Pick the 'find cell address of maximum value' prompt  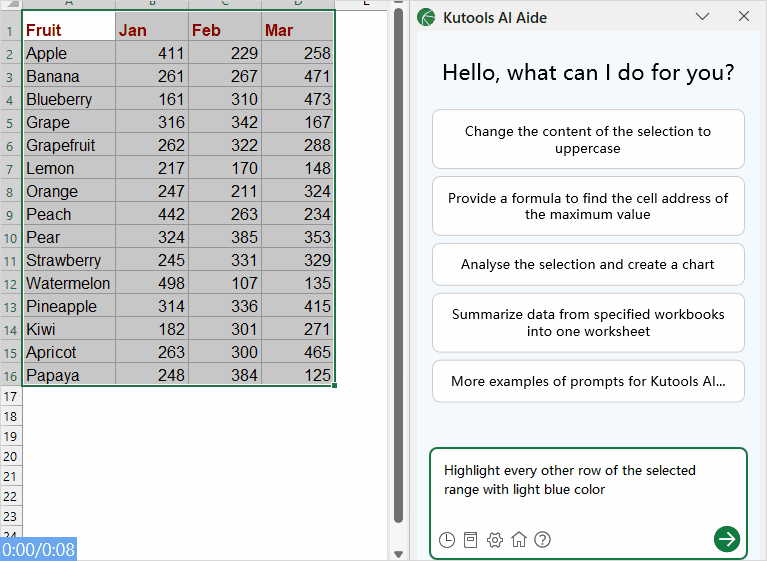click(x=588, y=206)
